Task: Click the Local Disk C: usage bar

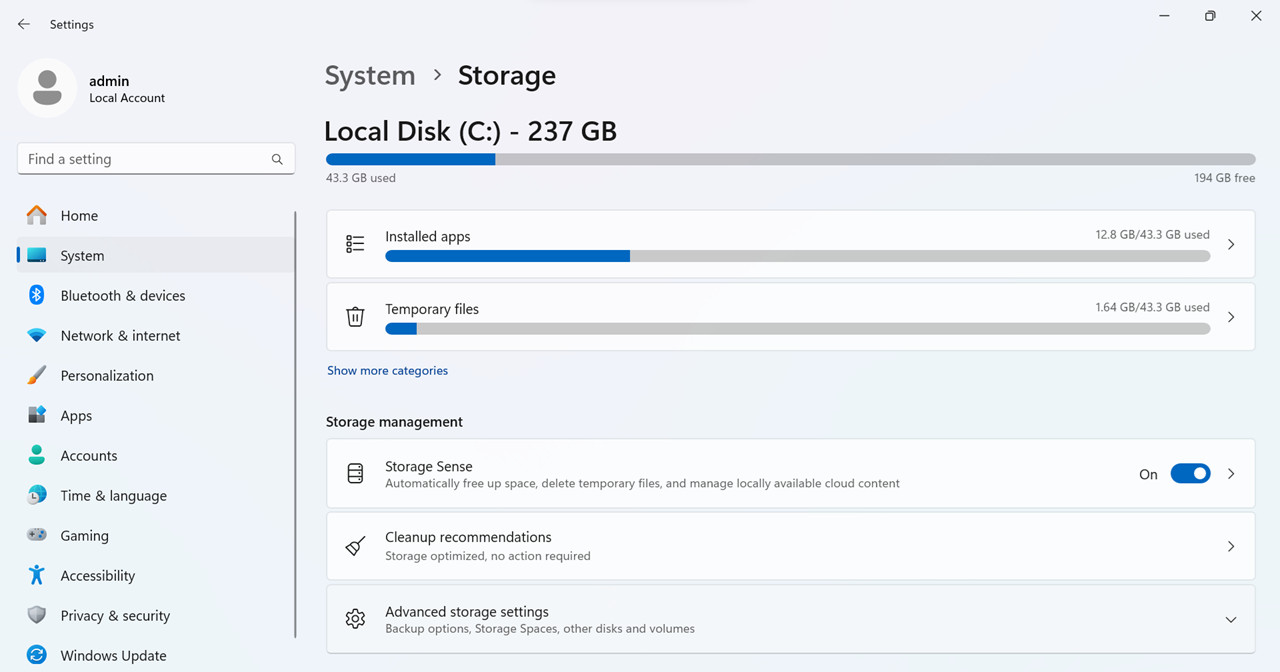Action: [790, 159]
